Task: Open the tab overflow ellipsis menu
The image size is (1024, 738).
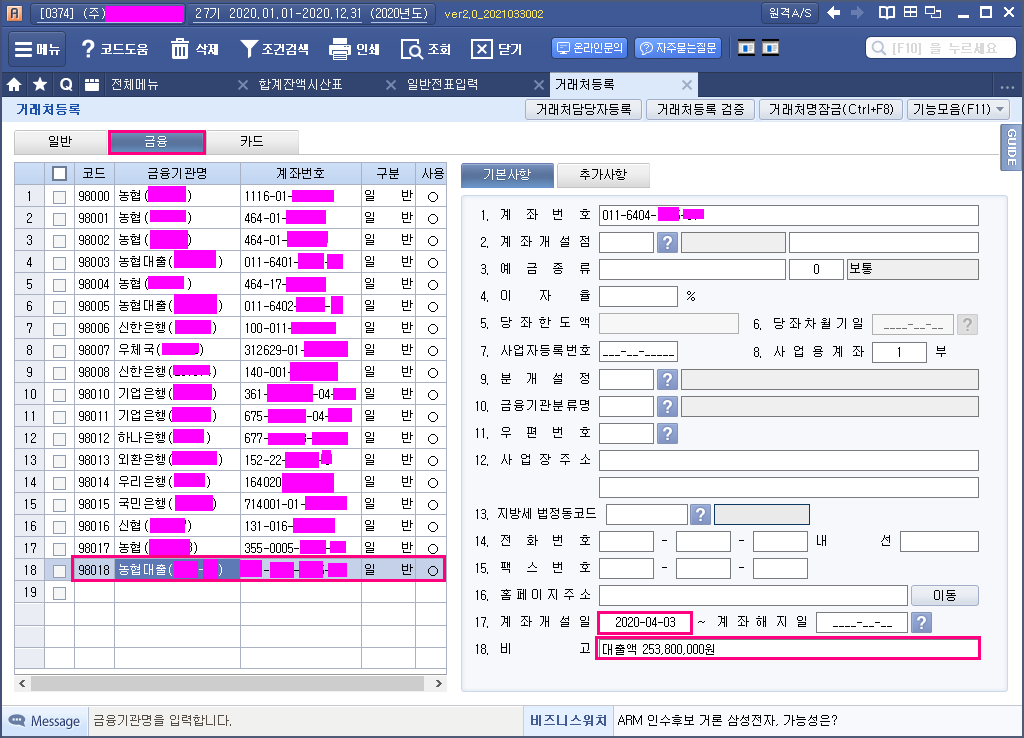Action: (x=1007, y=86)
